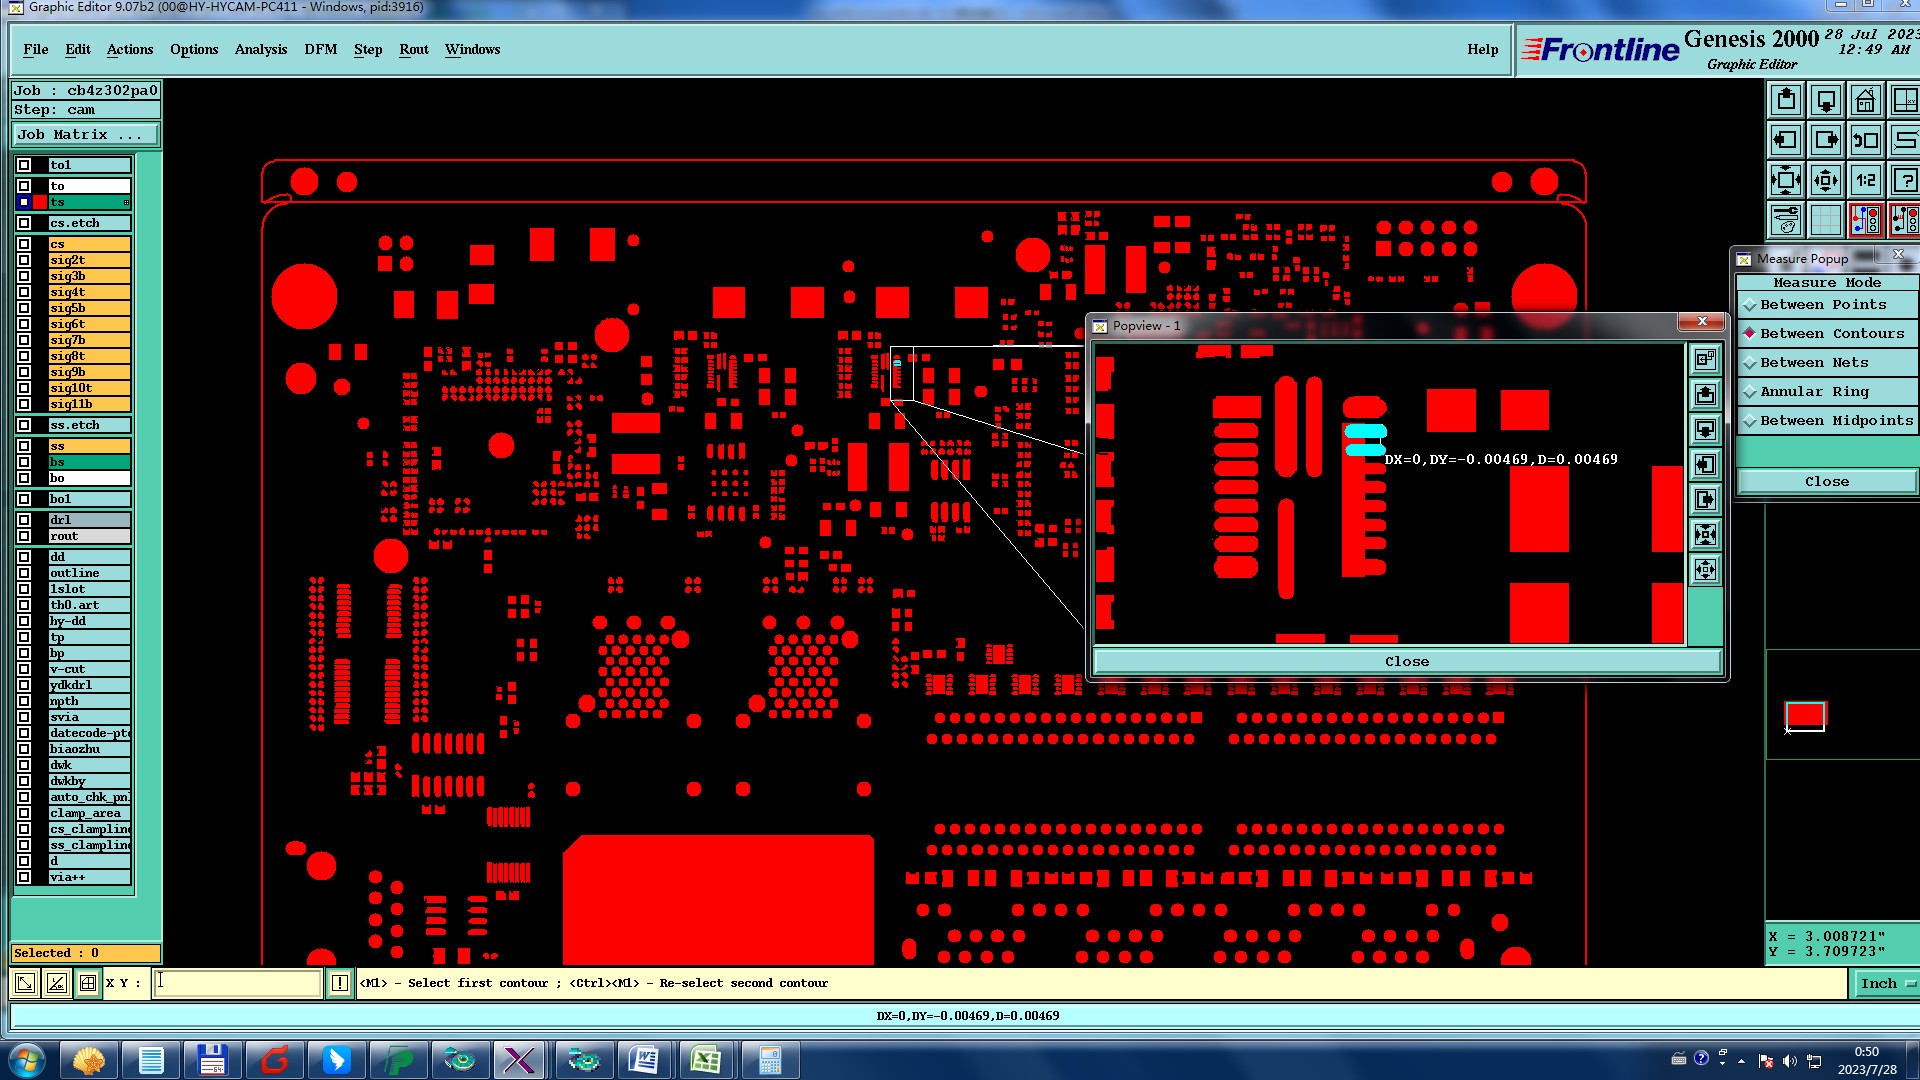
Task: Toggle the grid display icon
Action: (x=1826, y=220)
